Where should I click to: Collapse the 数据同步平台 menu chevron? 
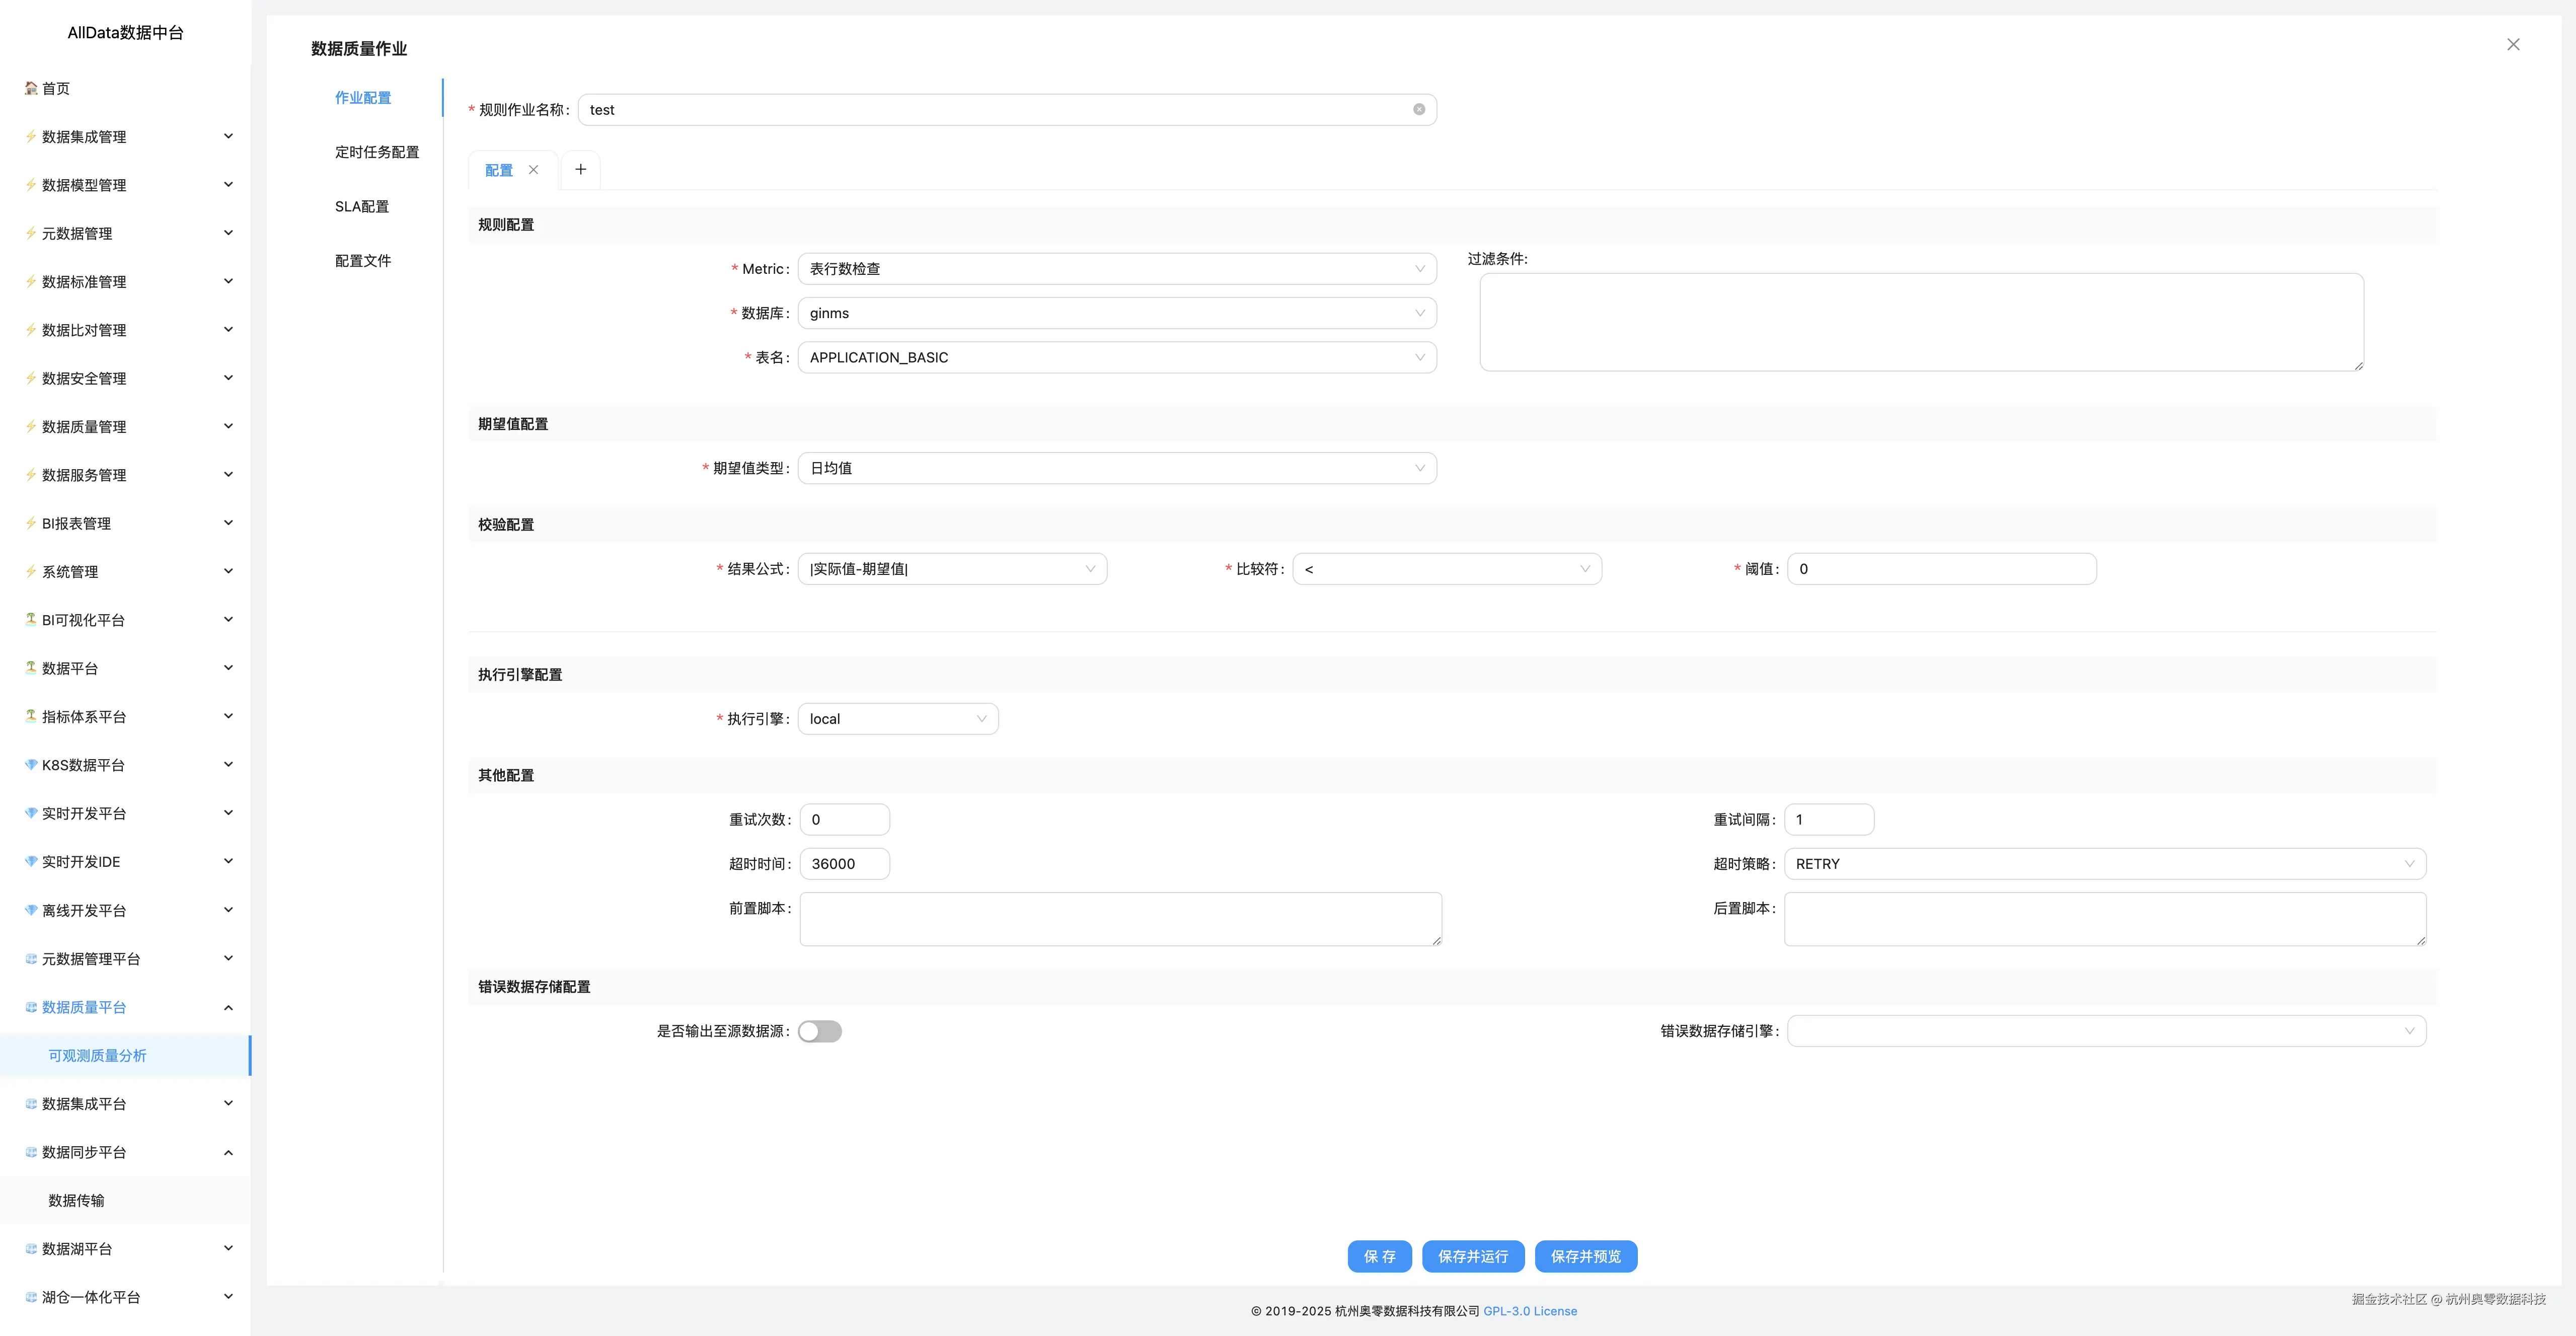click(x=228, y=1152)
